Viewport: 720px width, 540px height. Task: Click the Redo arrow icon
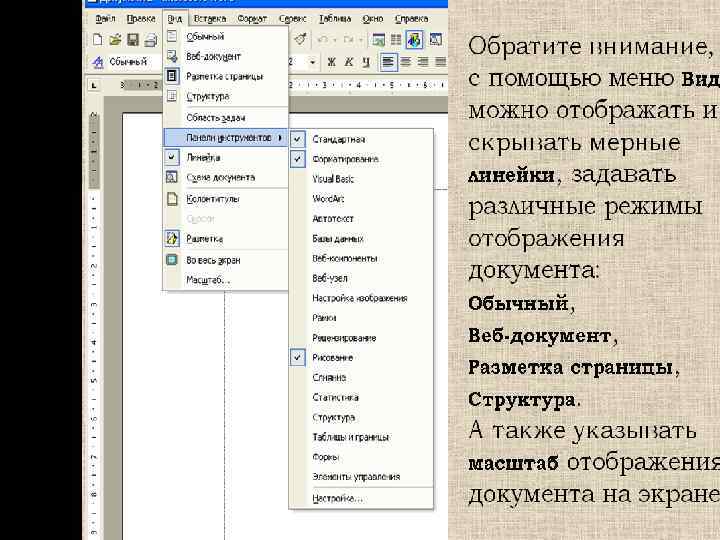[x=349, y=40]
